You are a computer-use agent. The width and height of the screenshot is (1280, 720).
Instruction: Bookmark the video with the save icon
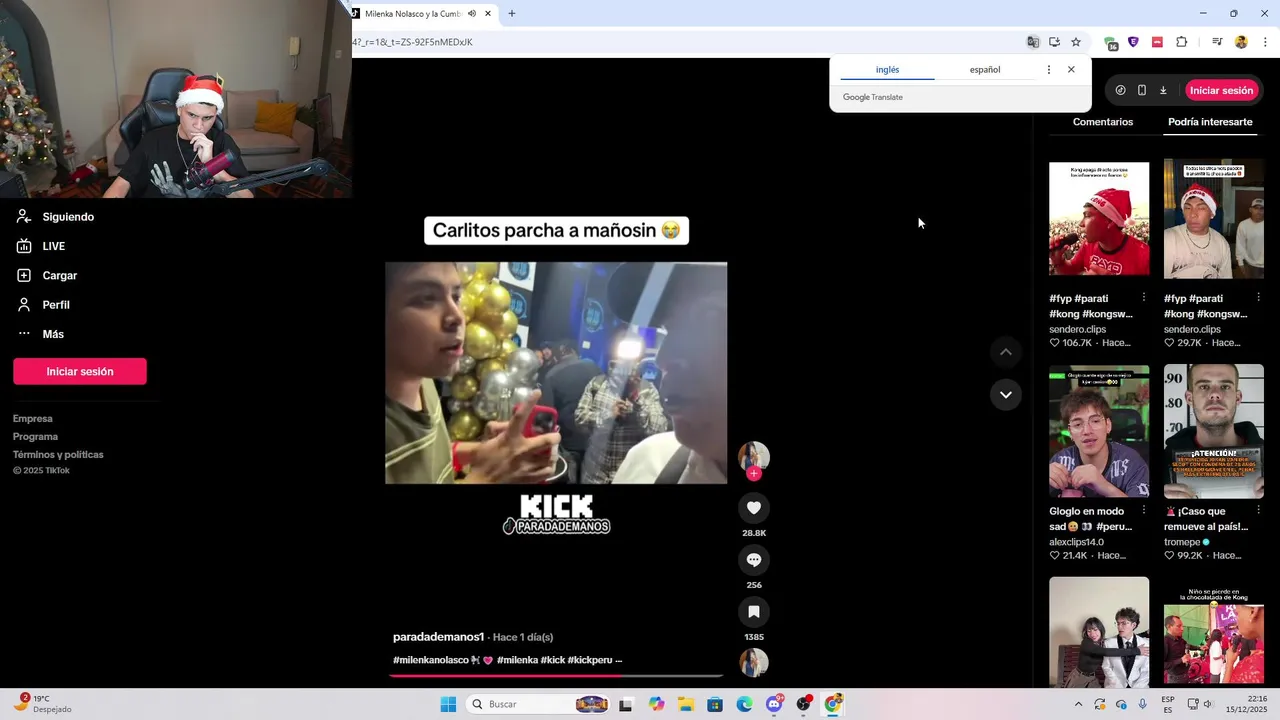point(754,611)
